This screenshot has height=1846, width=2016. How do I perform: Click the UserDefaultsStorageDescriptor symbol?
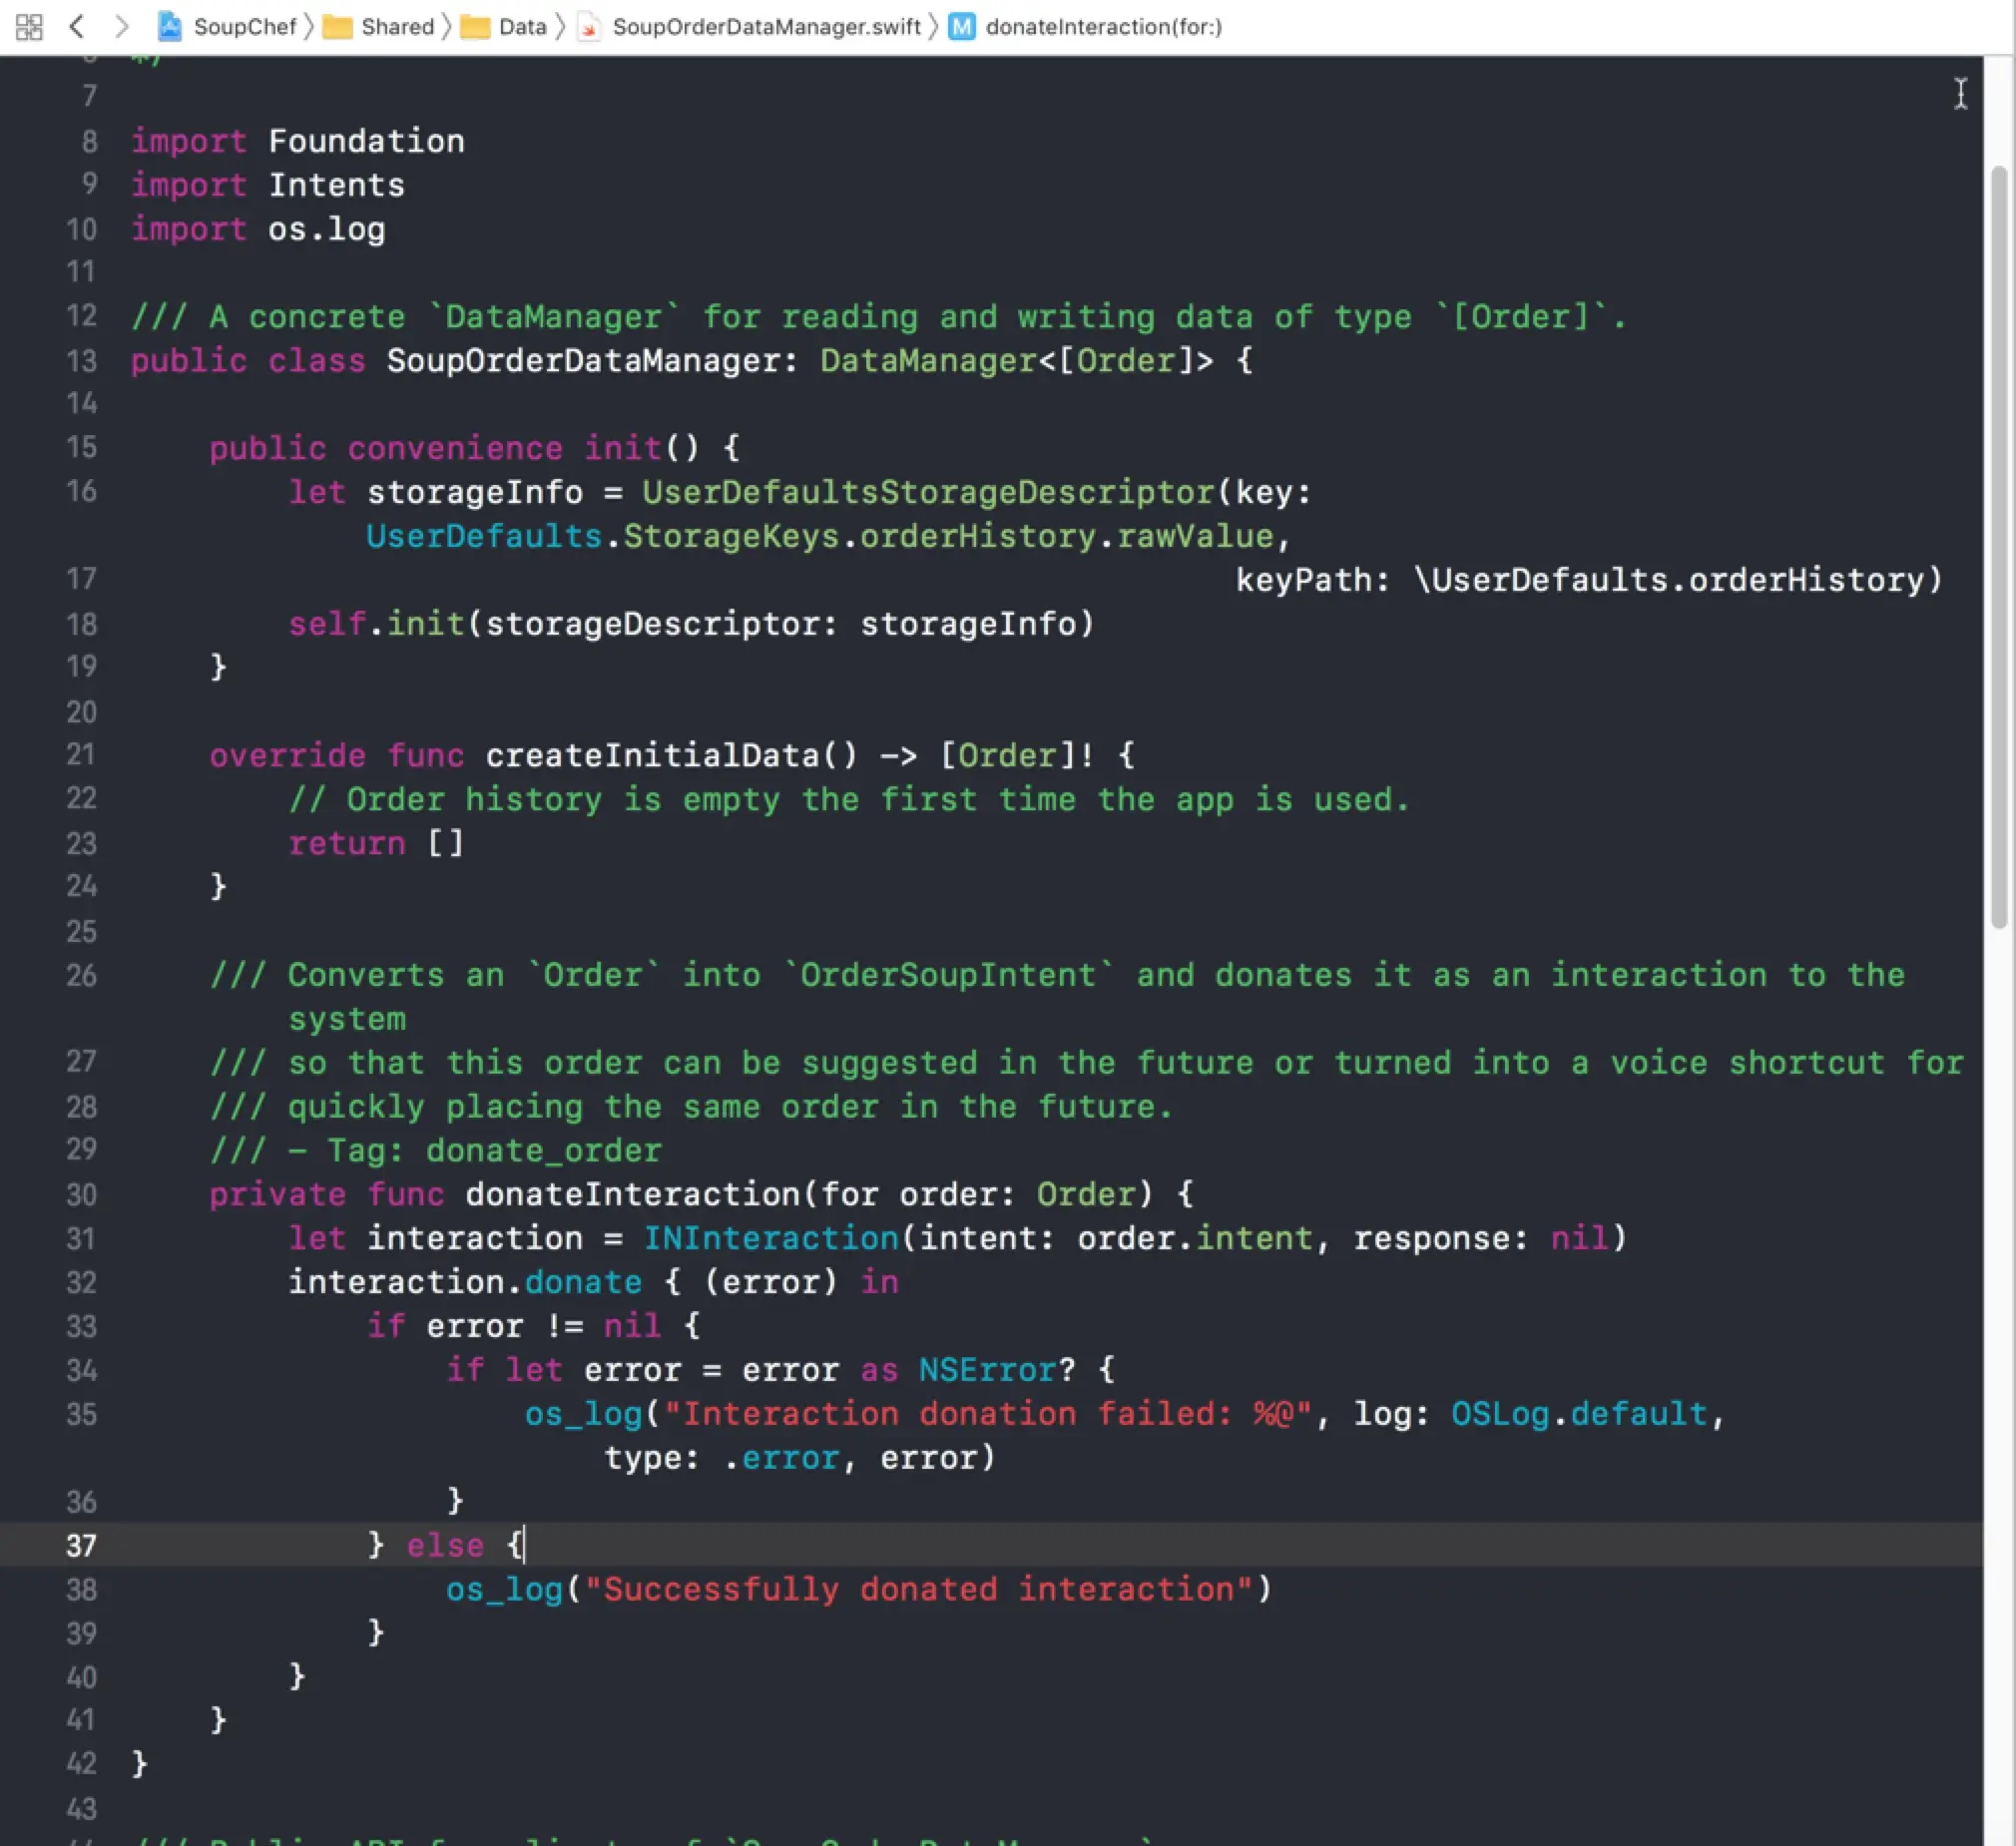[927, 492]
